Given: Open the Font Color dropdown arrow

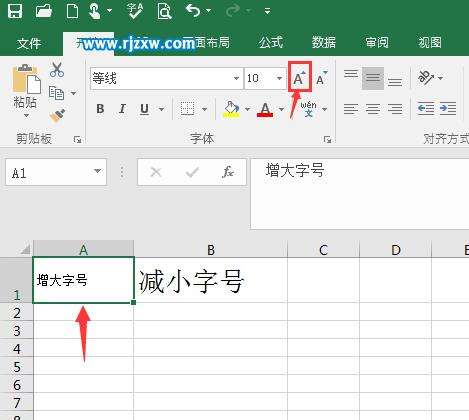Looking at the screenshot, I should (281, 109).
